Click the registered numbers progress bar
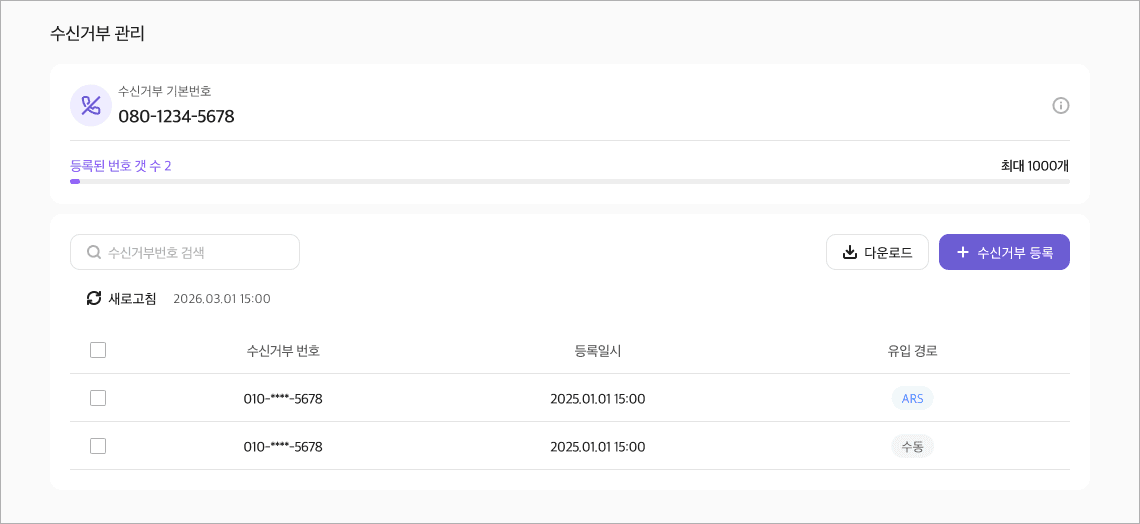The height and width of the screenshot is (524, 1140). [x=570, y=181]
